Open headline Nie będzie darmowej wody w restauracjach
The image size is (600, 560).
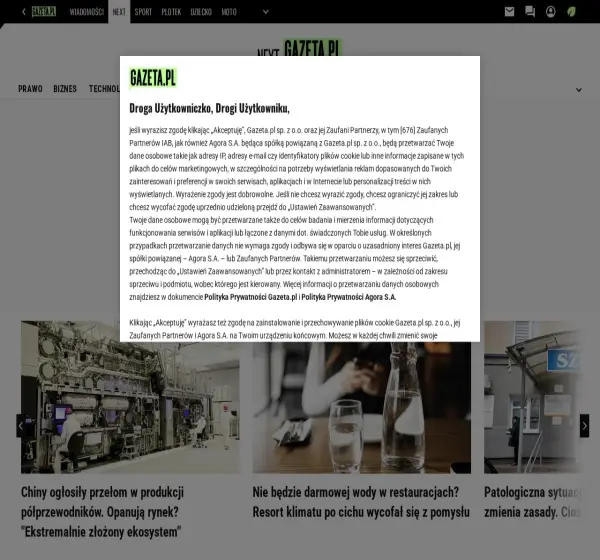point(361,502)
